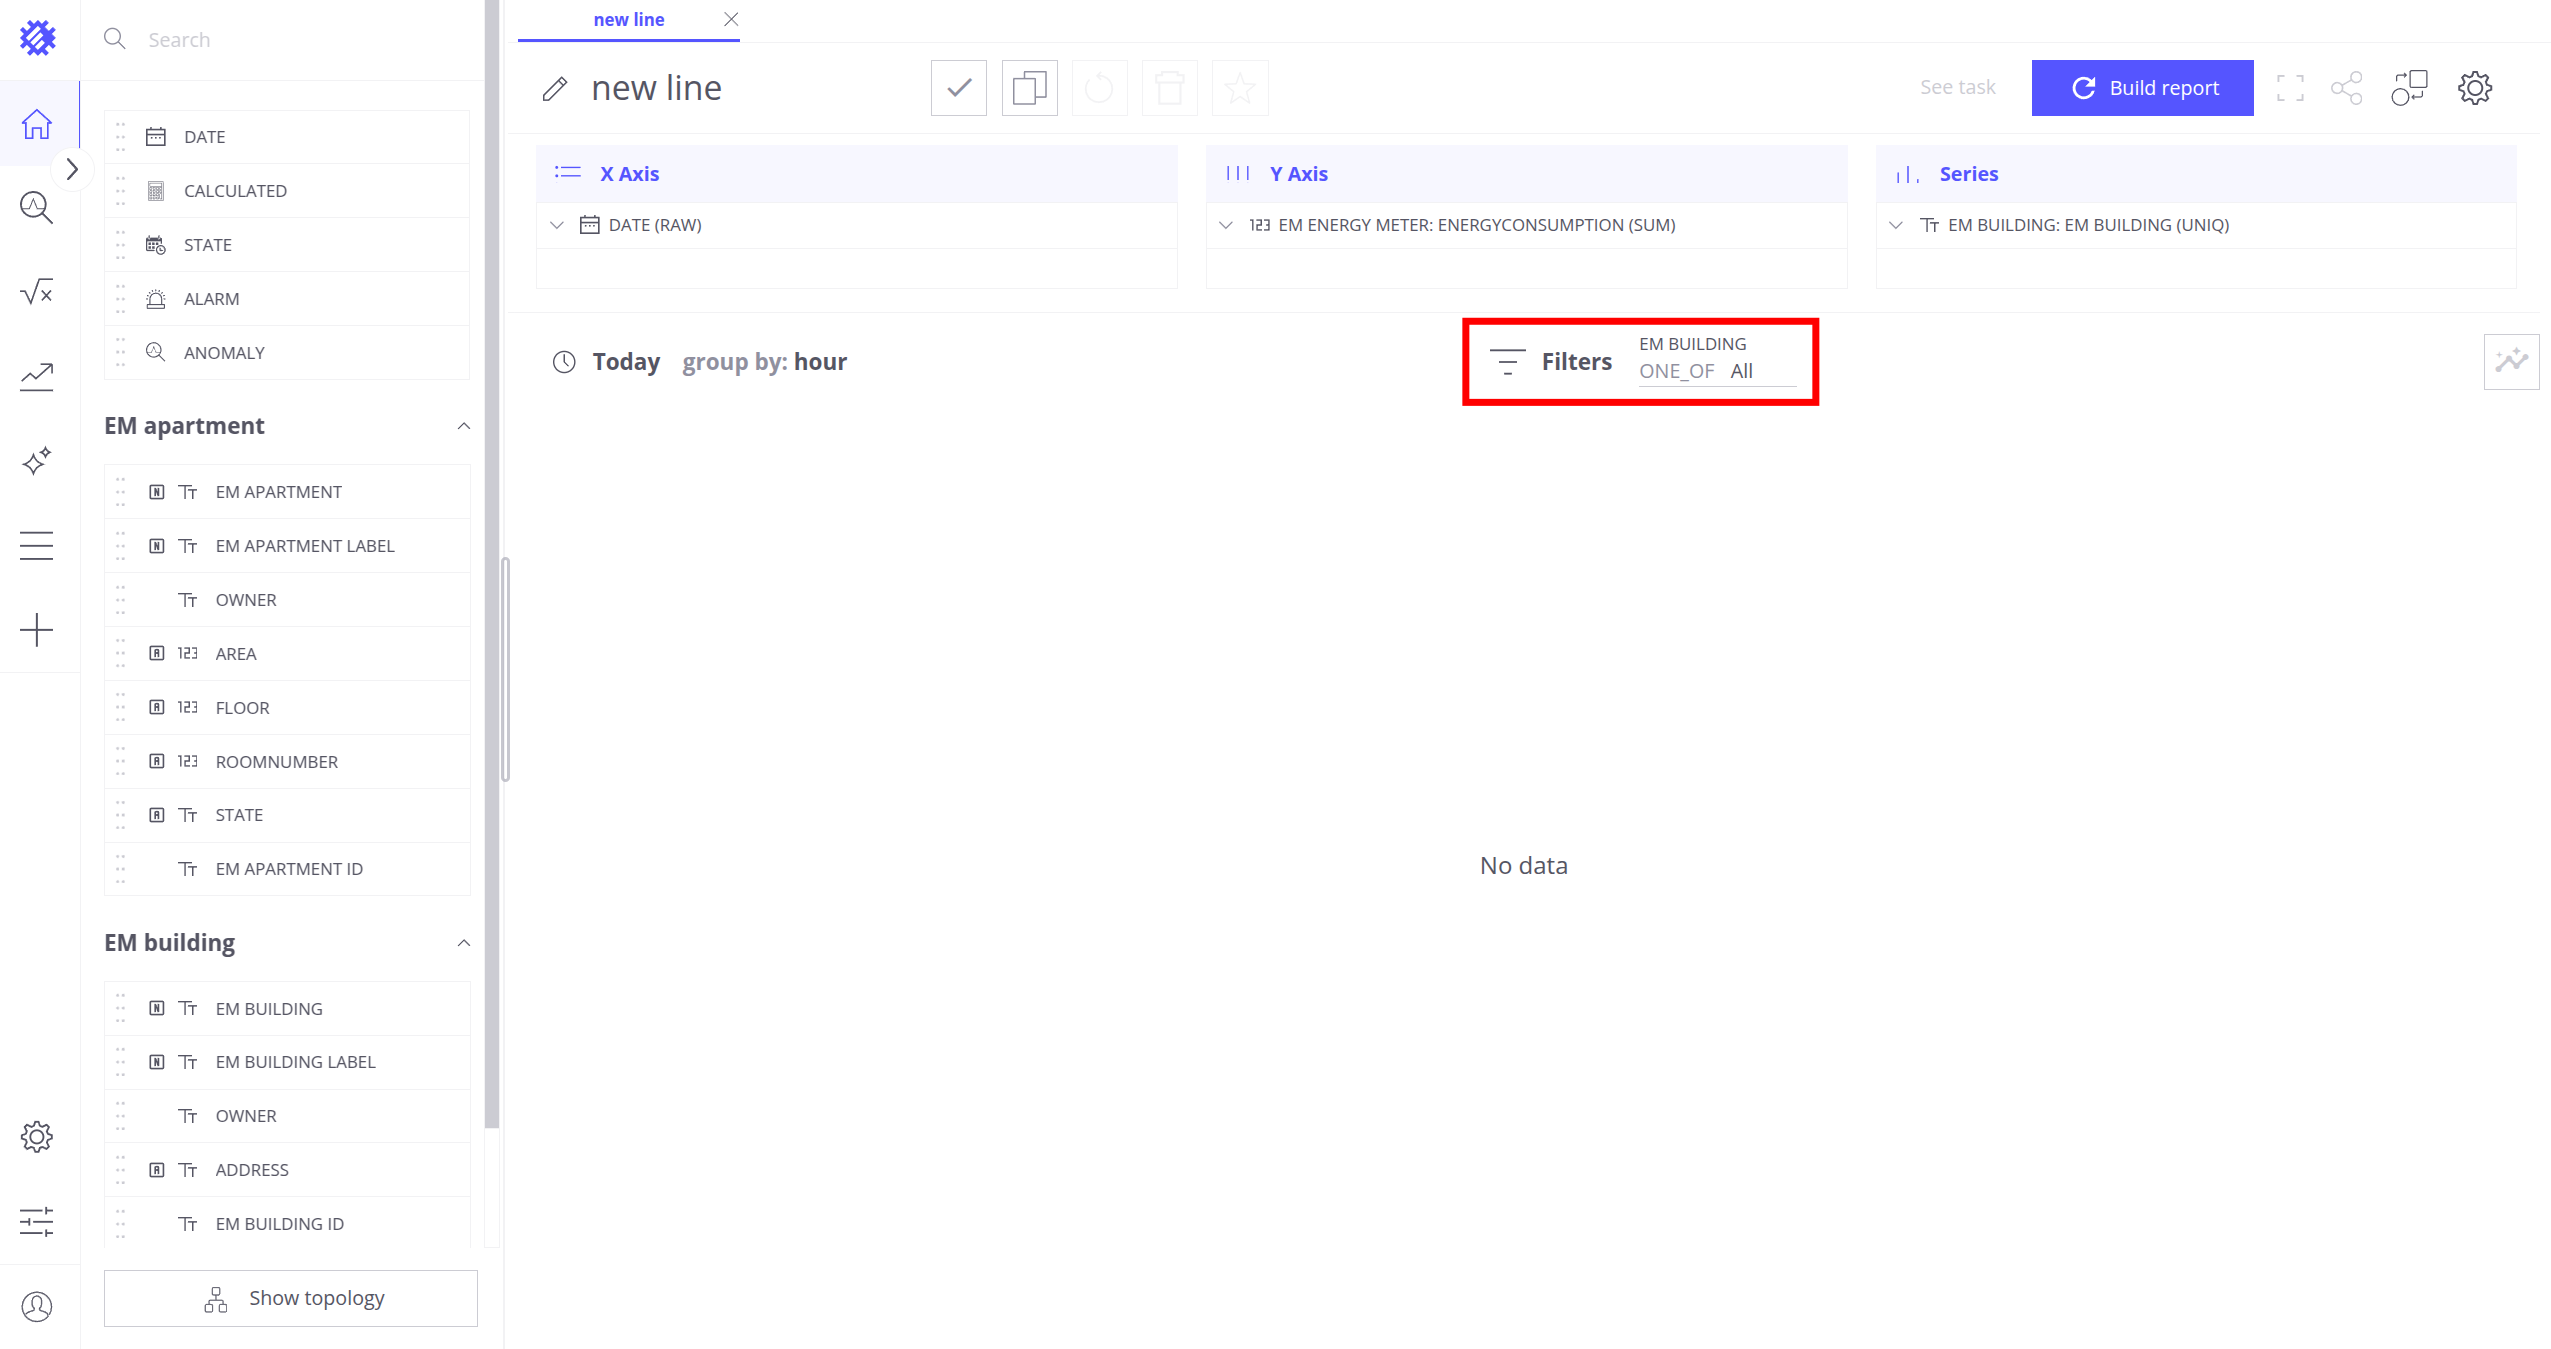2551x1349 pixels.
Task: Click the Build report button
Action: pyautogui.click(x=2142, y=88)
